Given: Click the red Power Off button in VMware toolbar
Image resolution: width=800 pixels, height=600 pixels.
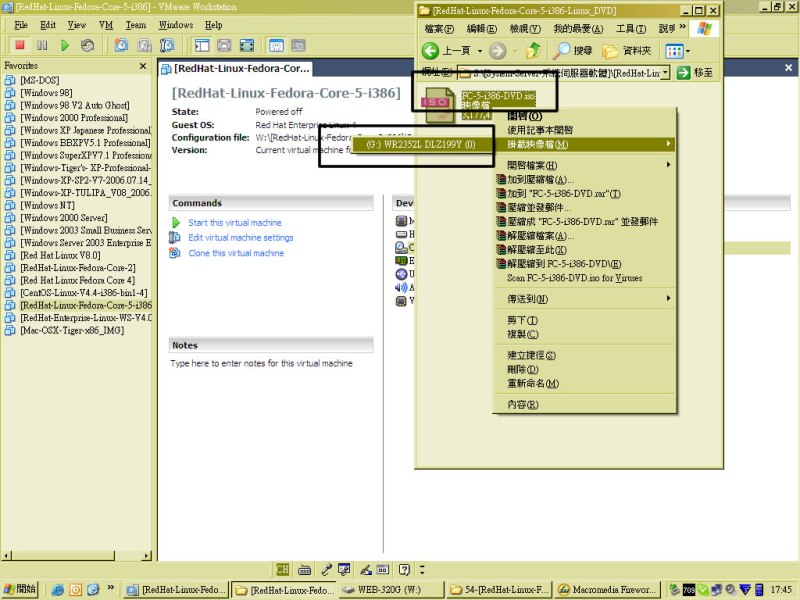Looking at the screenshot, I should pos(20,45).
